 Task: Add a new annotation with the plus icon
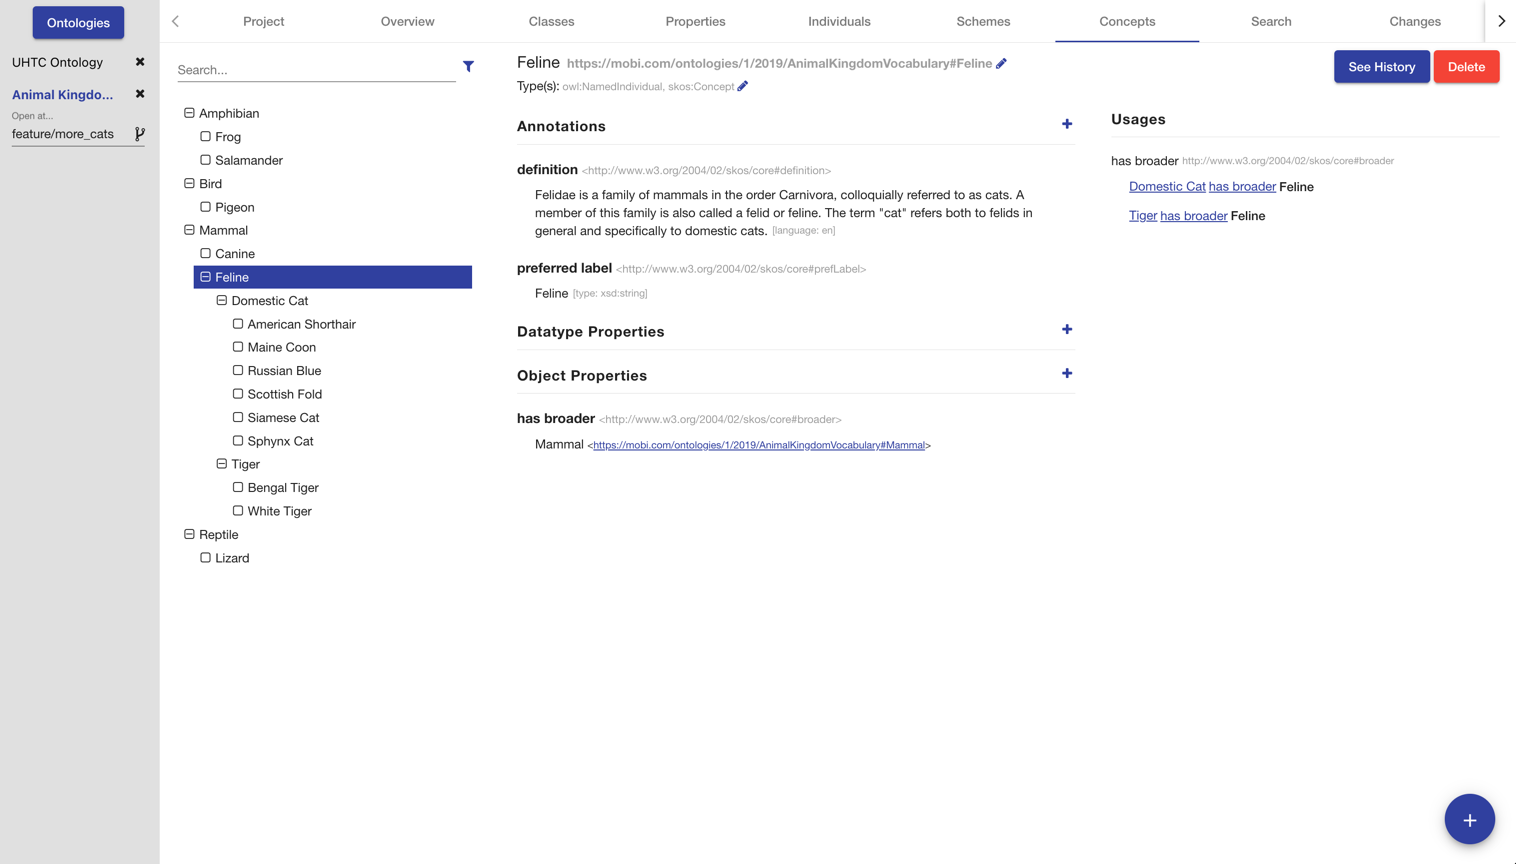(x=1066, y=124)
